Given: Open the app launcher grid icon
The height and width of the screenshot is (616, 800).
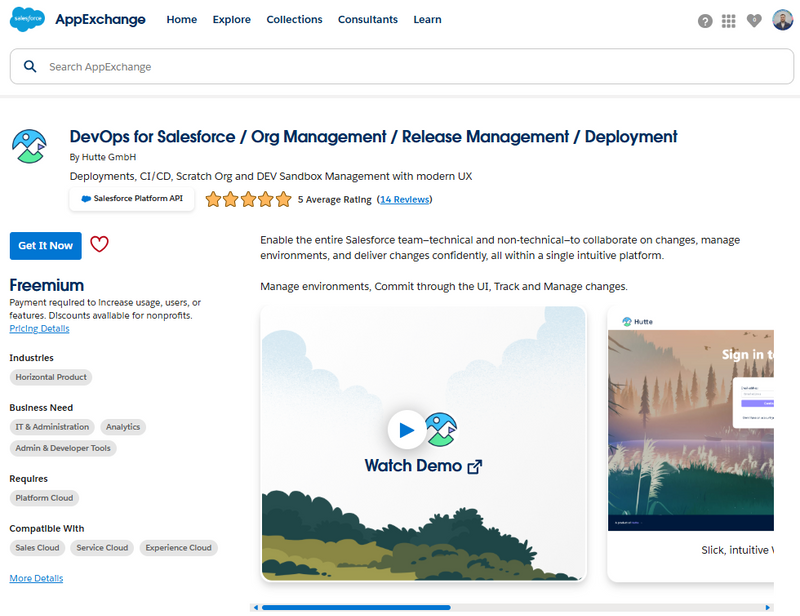Looking at the screenshot, I should point(729,21).
